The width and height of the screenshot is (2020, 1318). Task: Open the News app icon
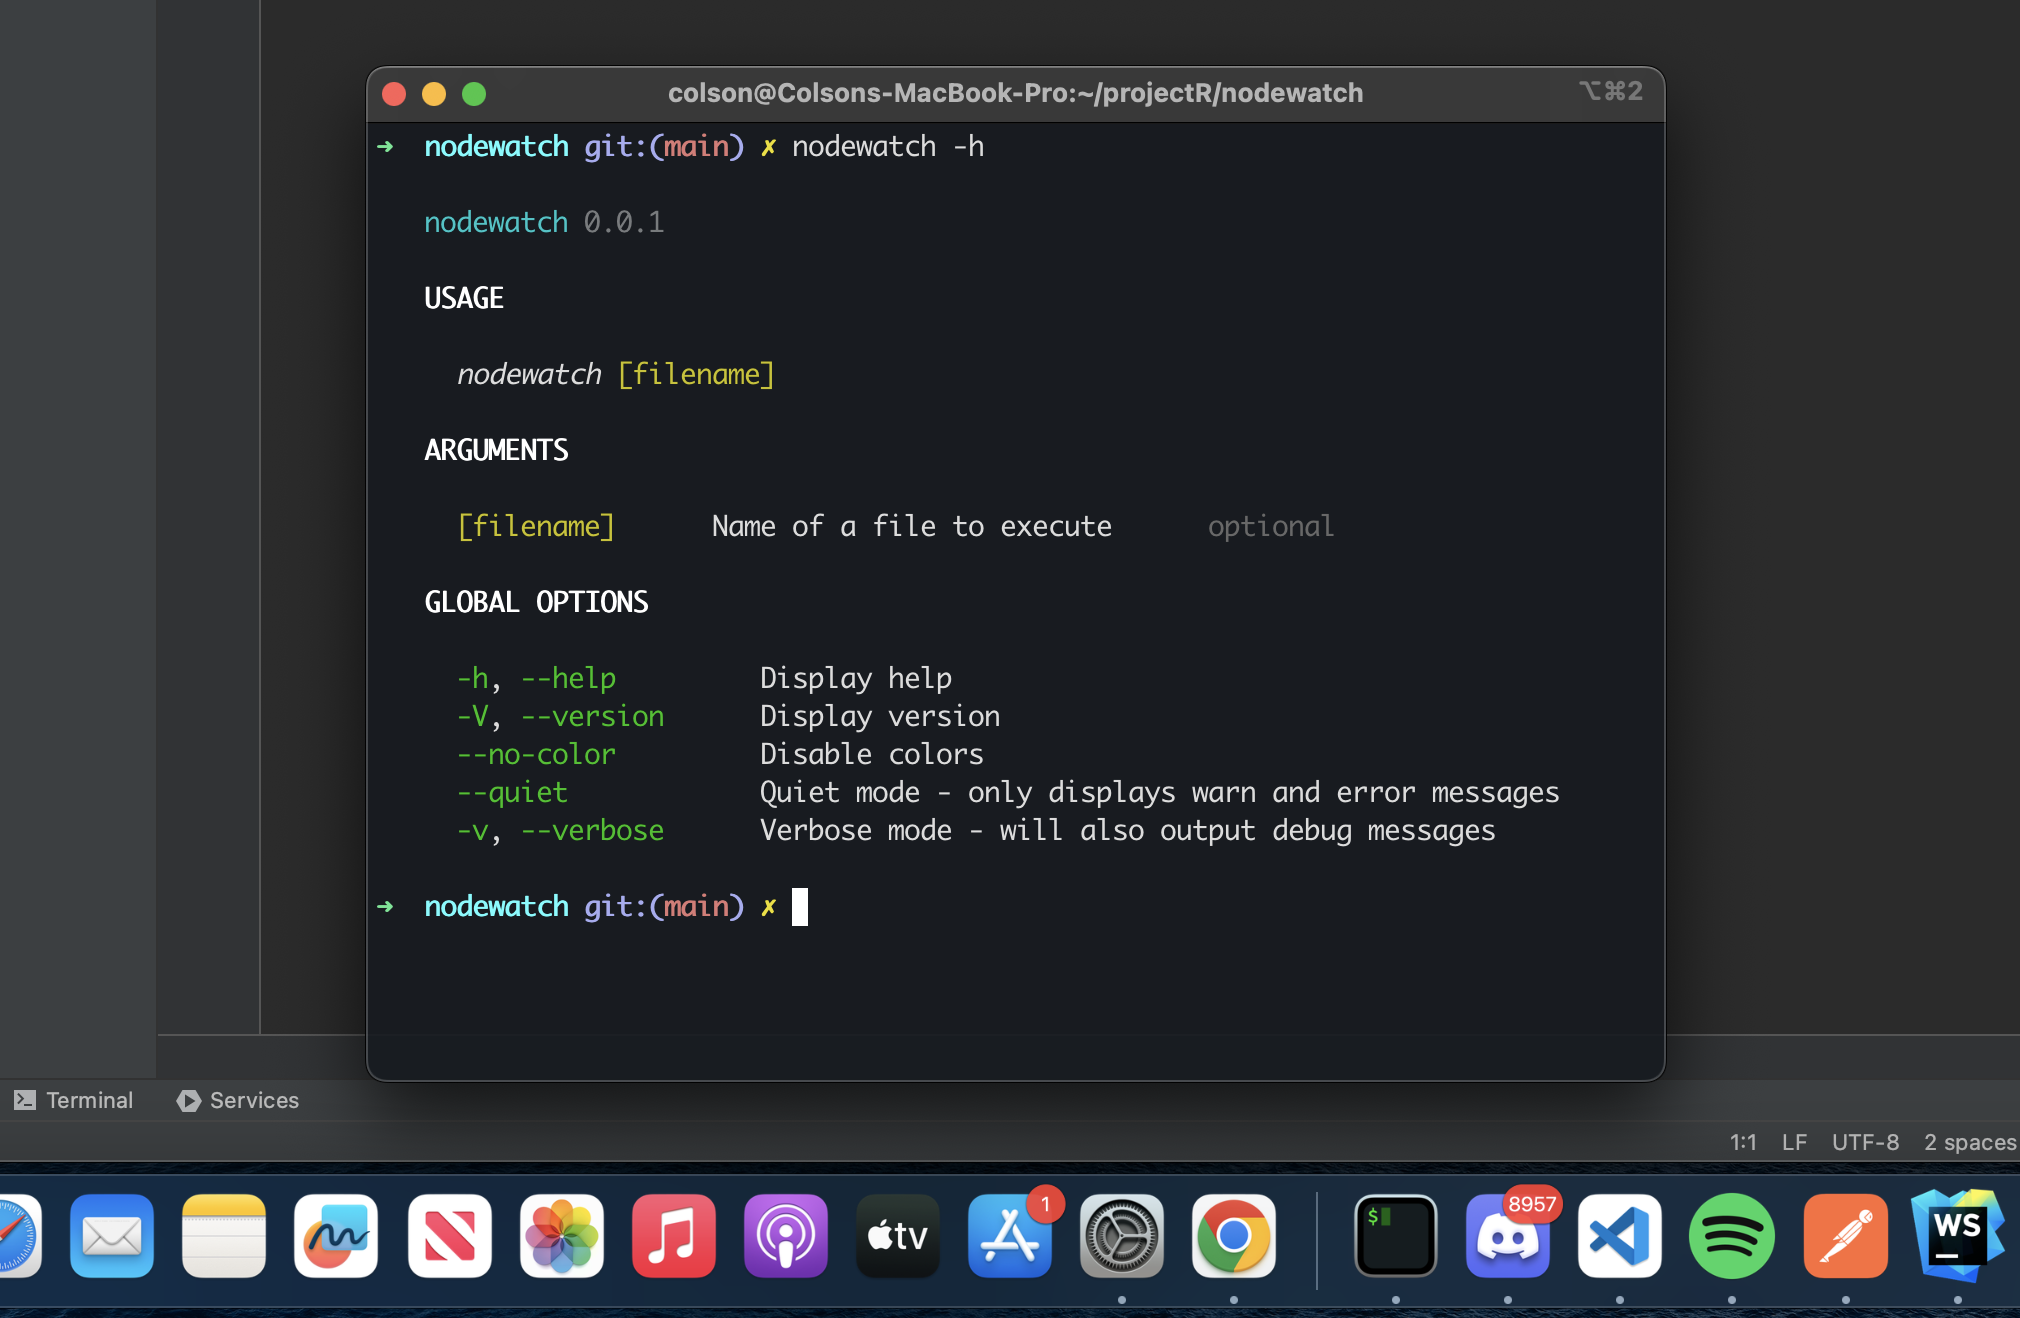point(449,1236)
